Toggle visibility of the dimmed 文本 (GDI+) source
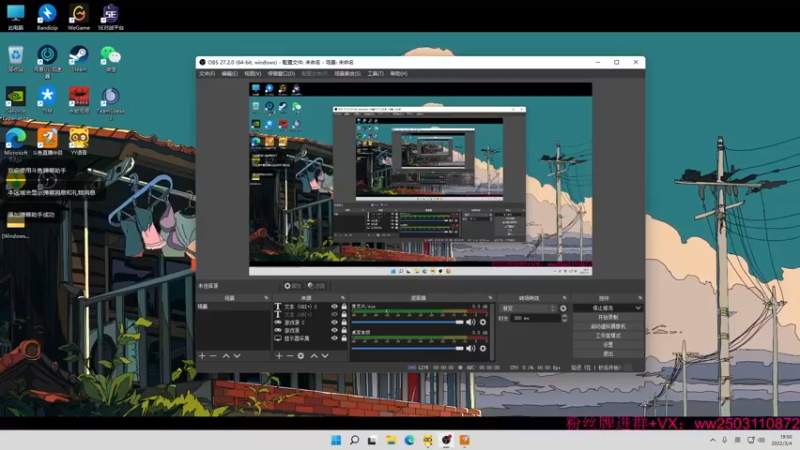This screenshot has width=800, height=450. click(335, 314)
